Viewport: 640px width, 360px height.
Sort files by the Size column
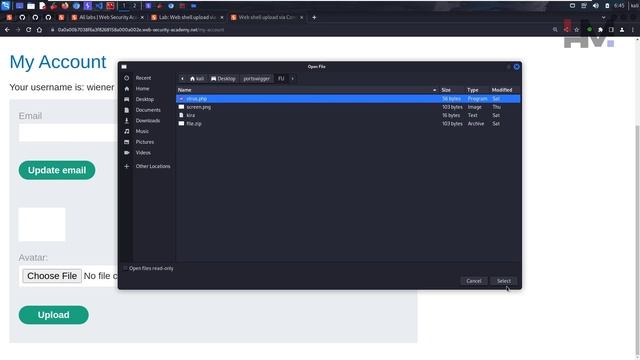446,90
